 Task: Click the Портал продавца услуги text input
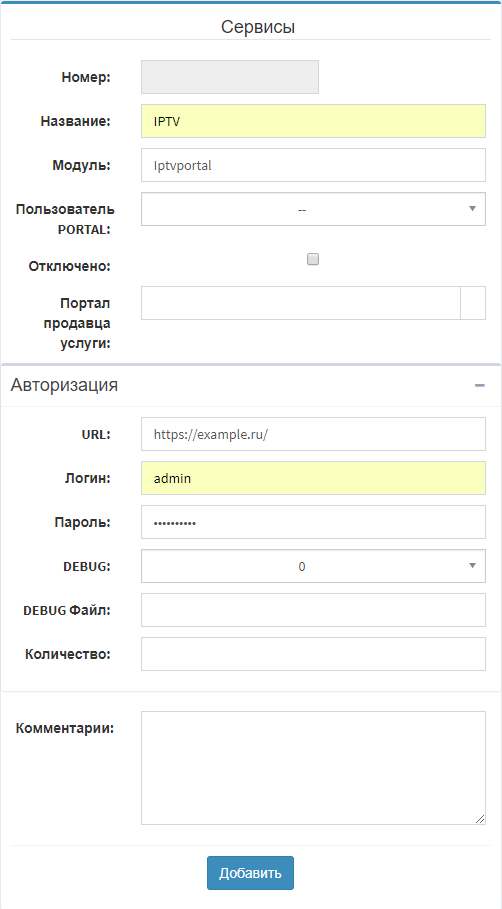click(301, 303)
